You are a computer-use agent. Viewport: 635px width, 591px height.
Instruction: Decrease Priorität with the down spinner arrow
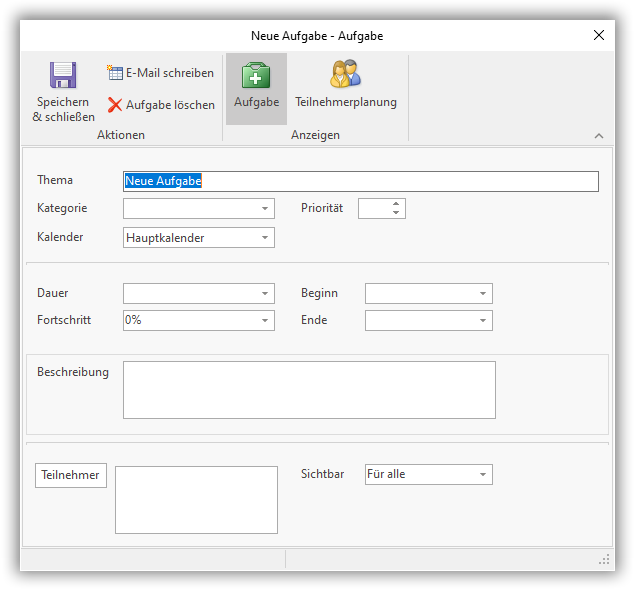396,213
